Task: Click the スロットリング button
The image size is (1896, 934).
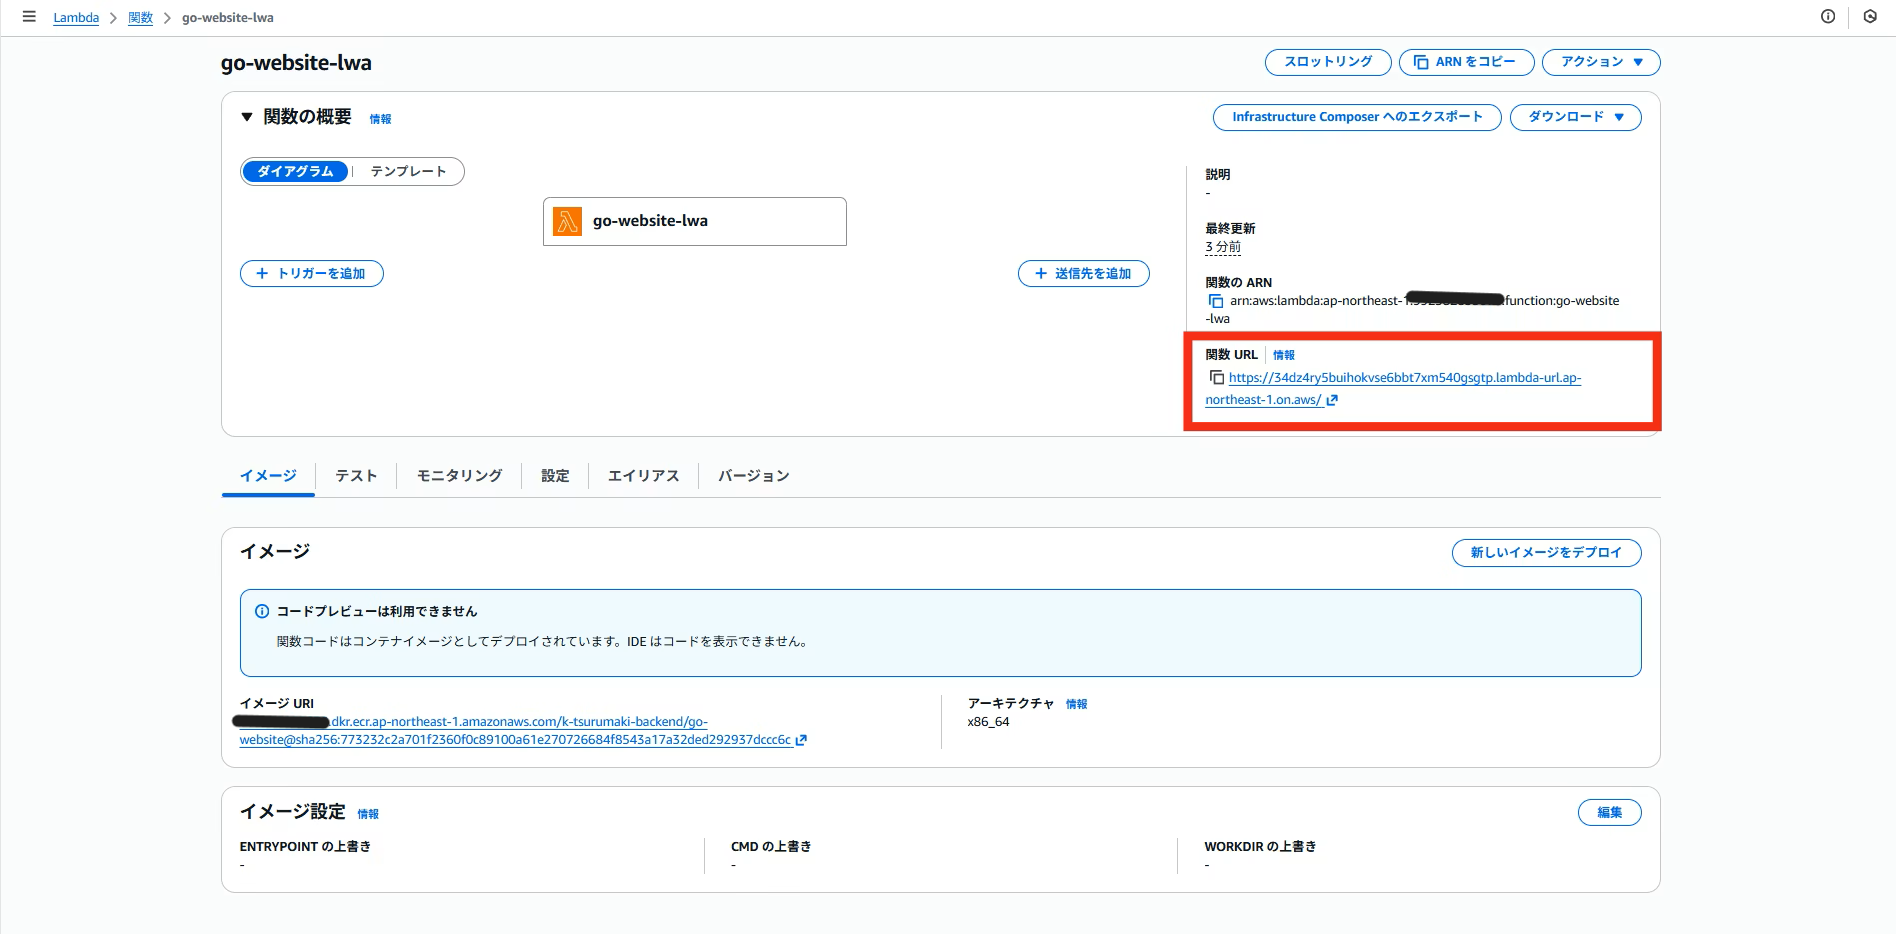Action: (x=1328, y=62)
